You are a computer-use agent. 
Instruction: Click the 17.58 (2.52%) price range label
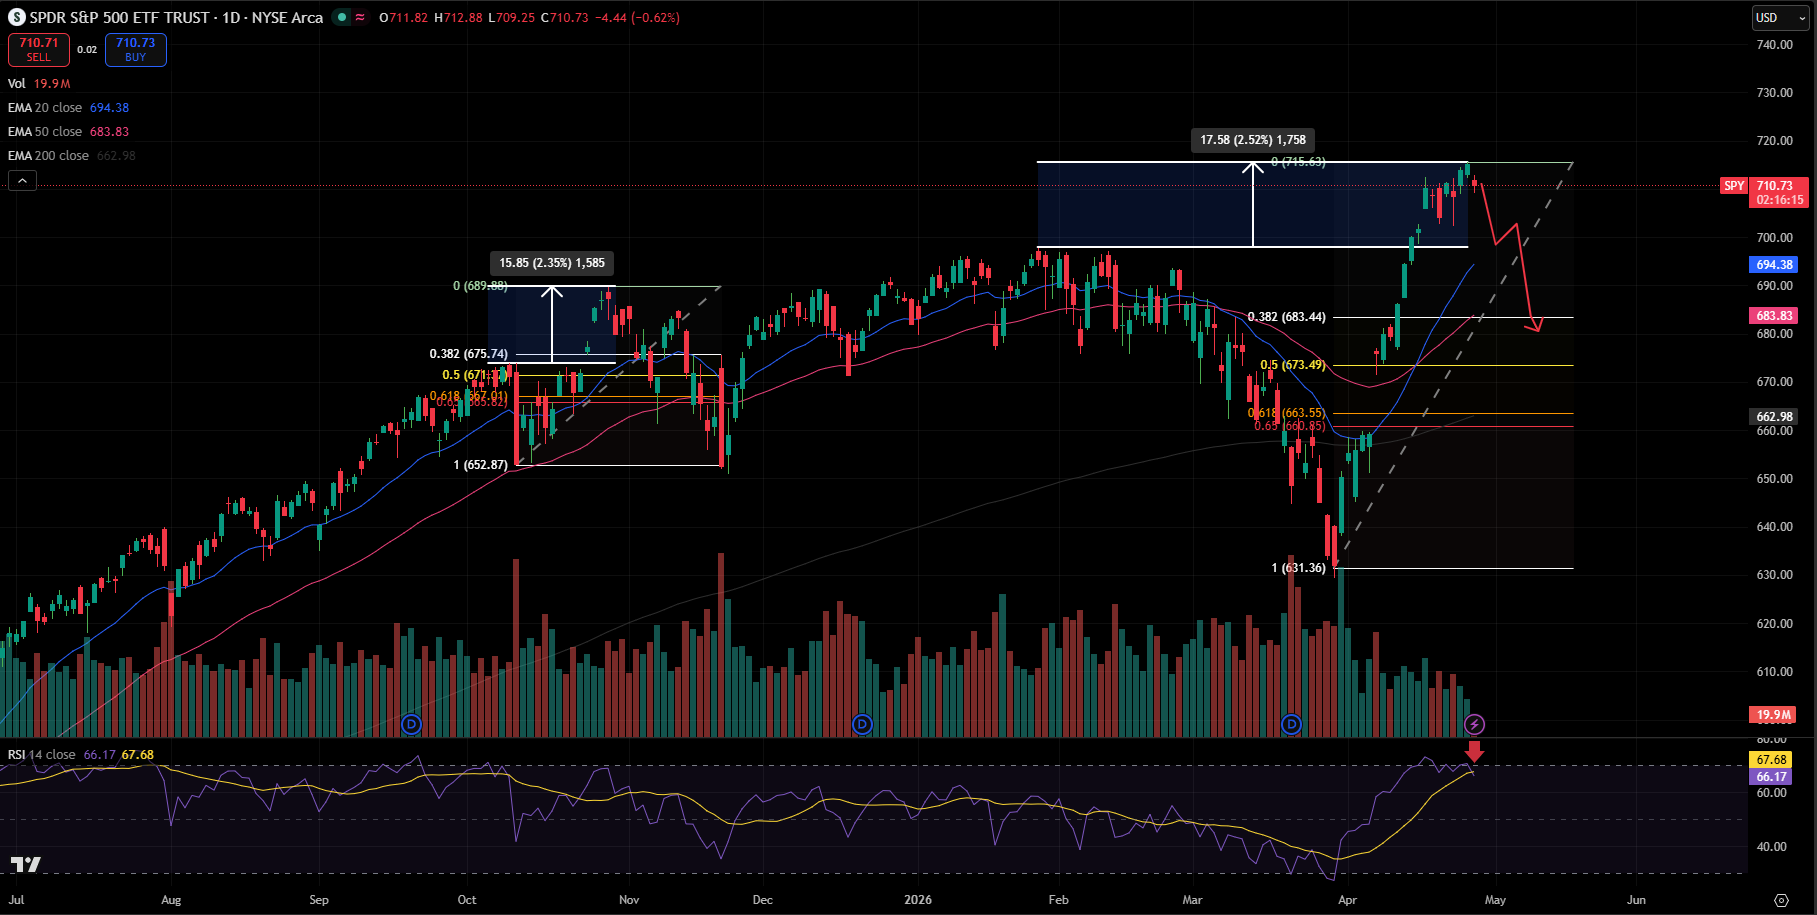coord(1253,140)
